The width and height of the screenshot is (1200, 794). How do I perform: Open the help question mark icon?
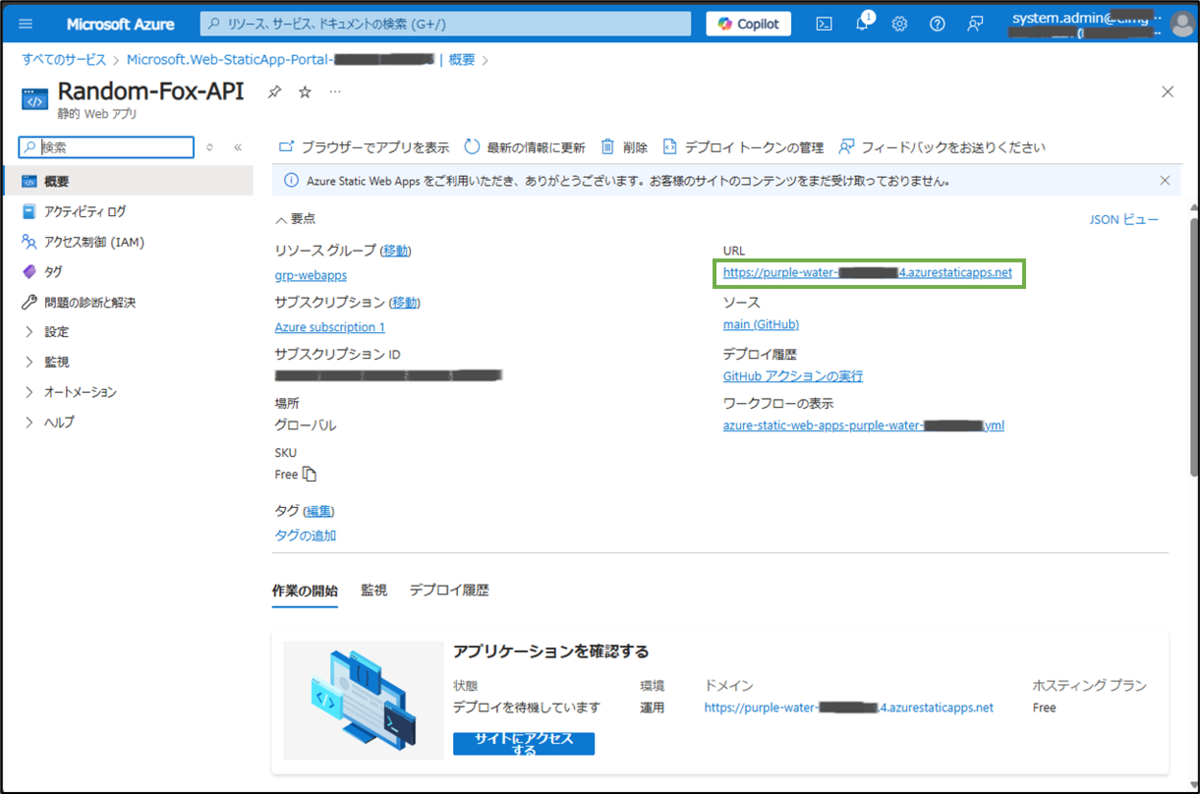(x=937, y=24)
